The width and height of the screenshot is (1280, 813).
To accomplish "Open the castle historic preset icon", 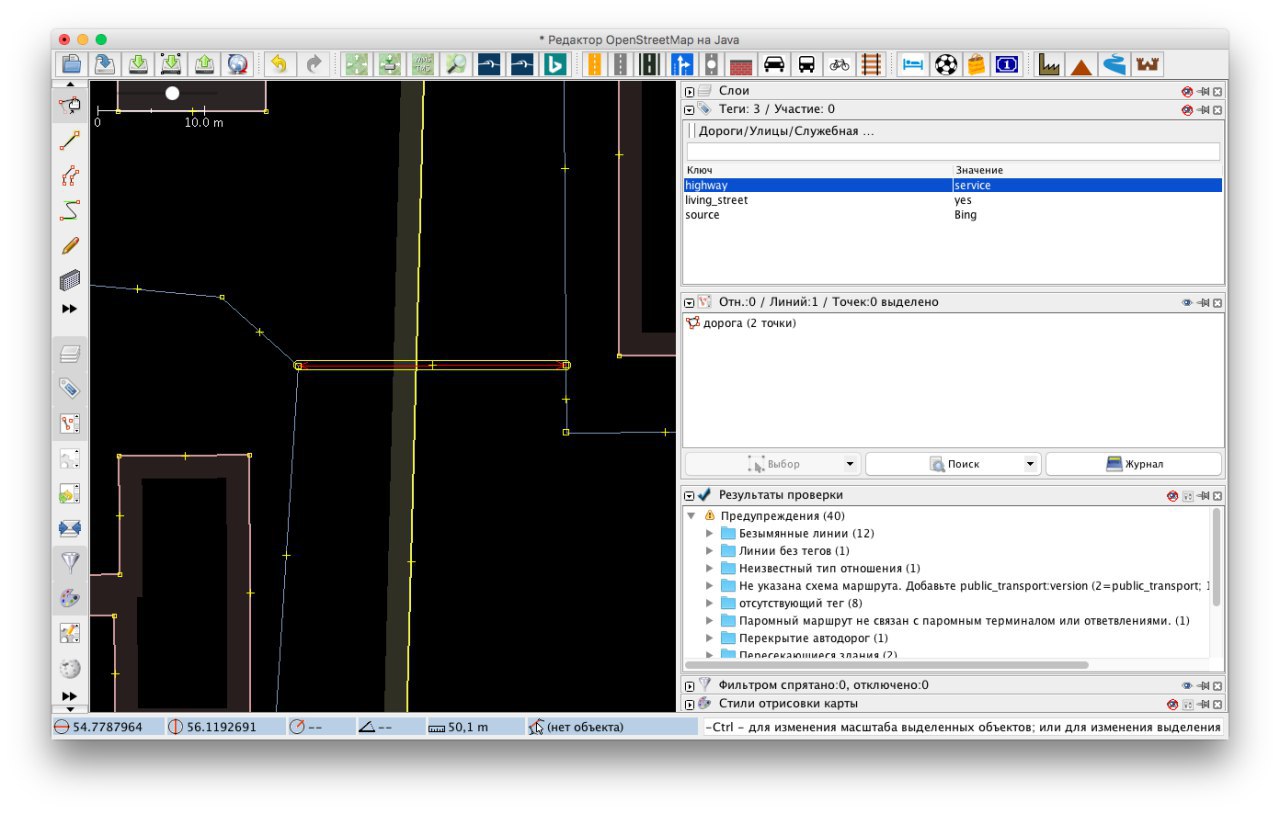I will point(1147,64).
